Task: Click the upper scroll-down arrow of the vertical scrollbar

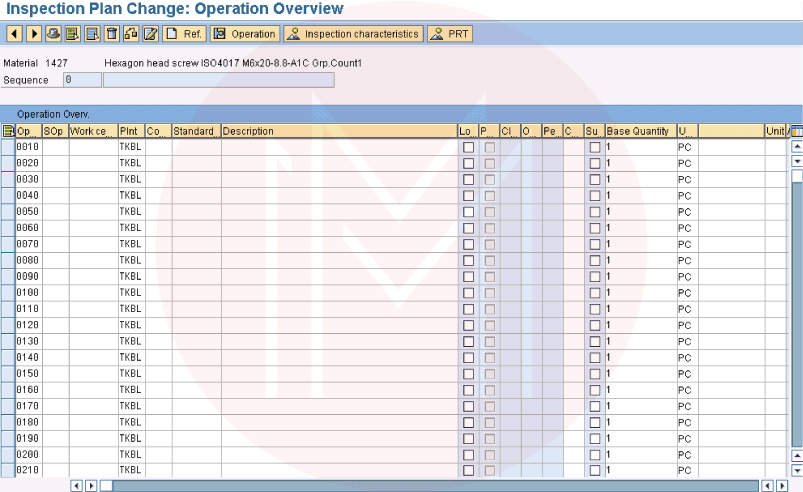Action: coord(797,161)
